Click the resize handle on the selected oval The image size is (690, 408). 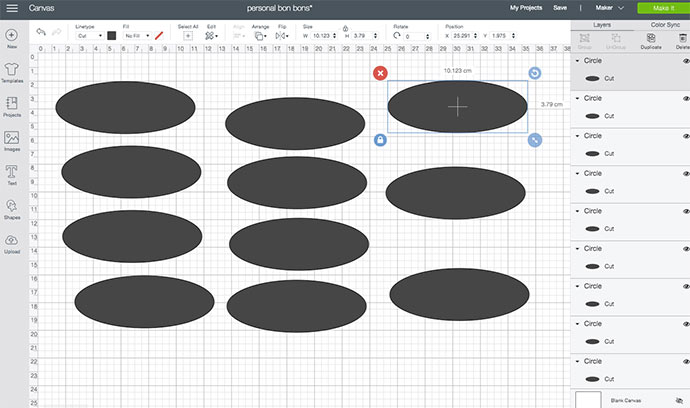point(535,140)
